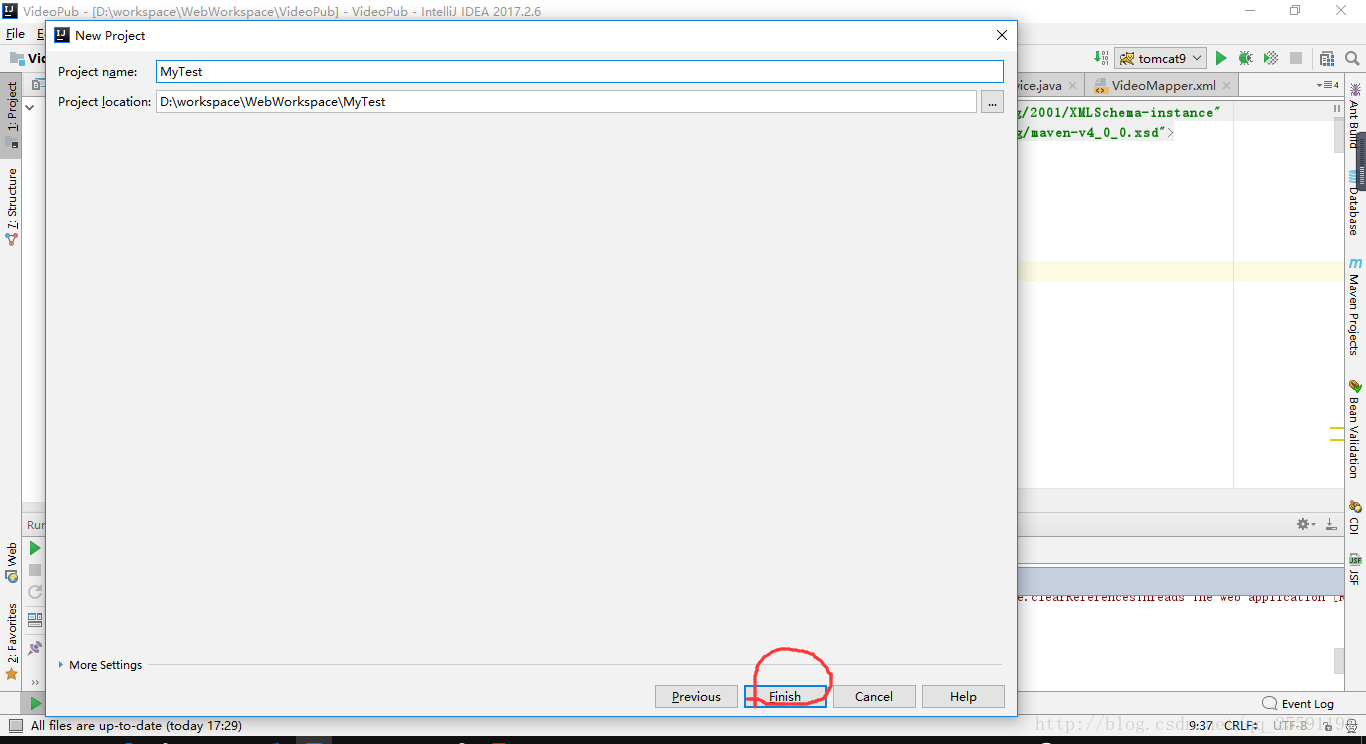Click the Stop icon in Run panel
Viewport: 1366px width, 744px height.
pyautogui.click(x=34, y=570)
